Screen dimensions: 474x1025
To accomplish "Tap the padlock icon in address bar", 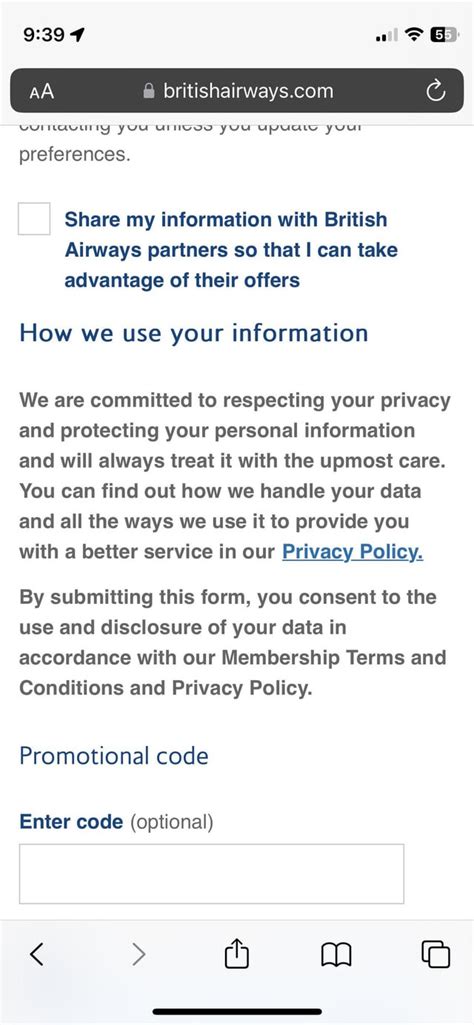I will [x=150, y=91].
